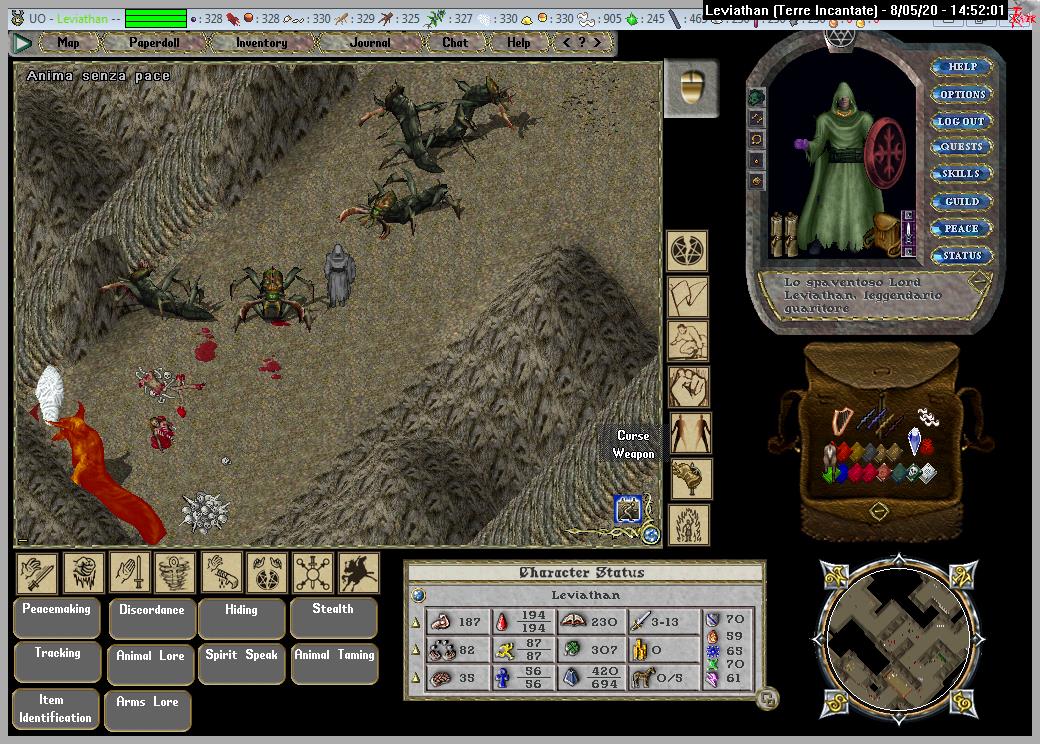This screenshot has height=744, width=1040.
Task: Open the SKILLS list
Action: 962,174
